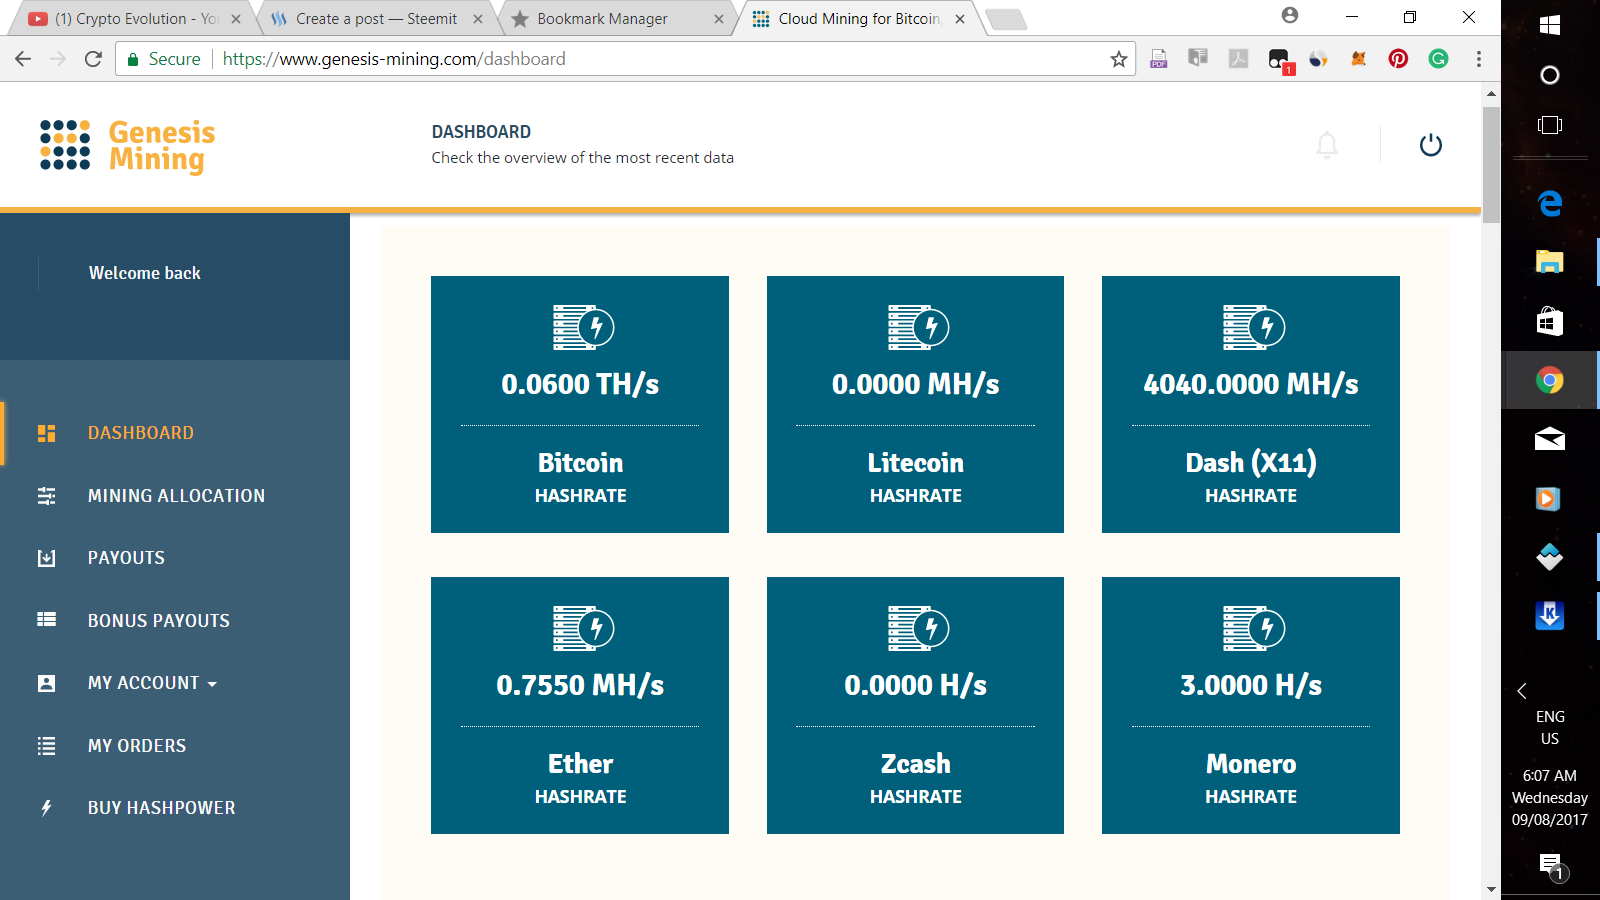Open the Ether hashrate card

(x=580, y=705)
